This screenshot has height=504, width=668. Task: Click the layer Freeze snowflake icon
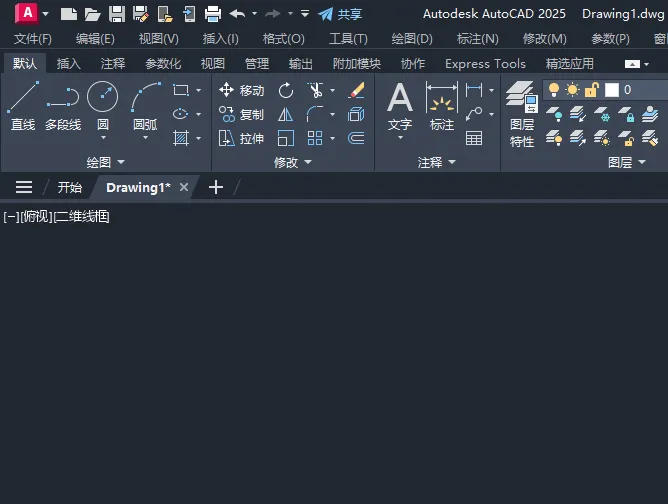click(x=602, y=114)
